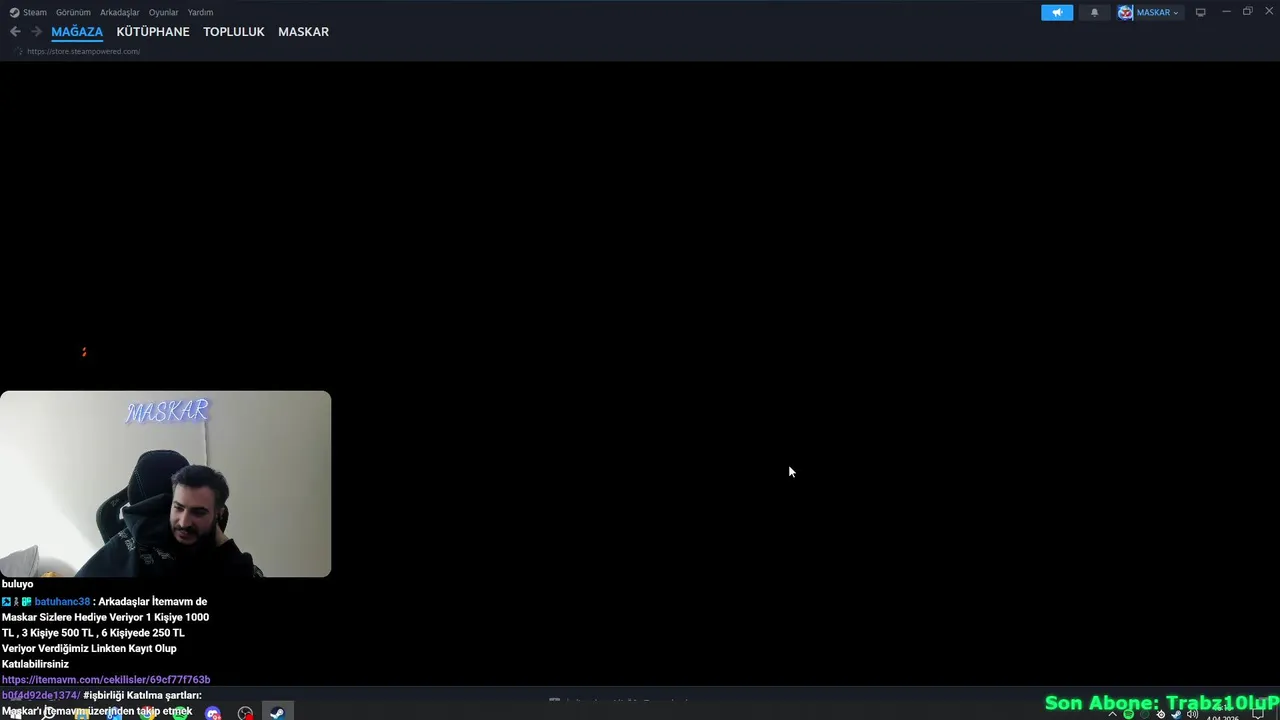This screenshot has height=720, width=1280.
Task: Click the Steam system tray icon
Action: tap(1176, 714)
